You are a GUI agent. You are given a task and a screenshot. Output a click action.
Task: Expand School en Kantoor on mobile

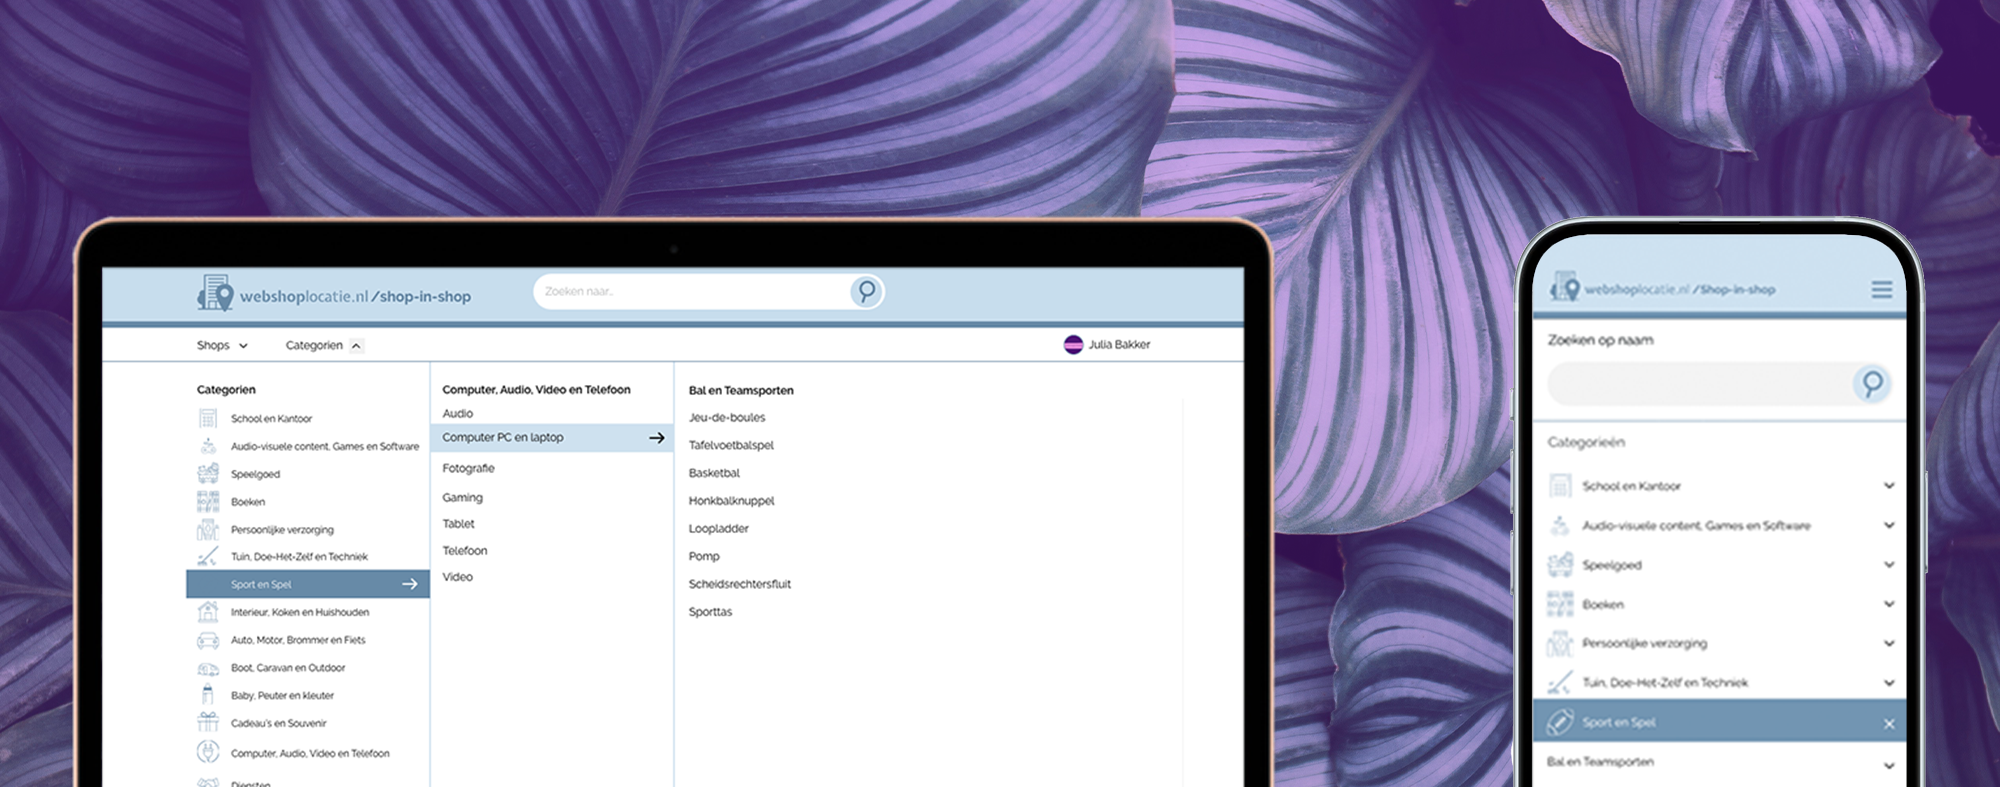pos(1888,486)
